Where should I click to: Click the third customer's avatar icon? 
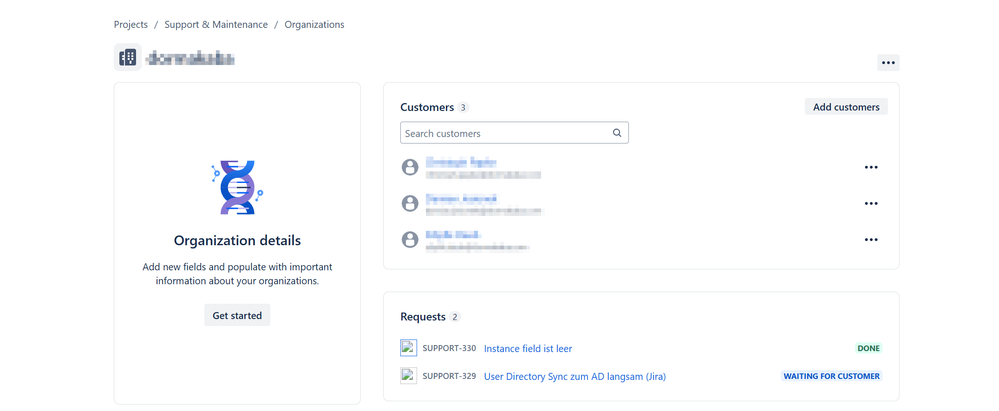click(410, 240)
